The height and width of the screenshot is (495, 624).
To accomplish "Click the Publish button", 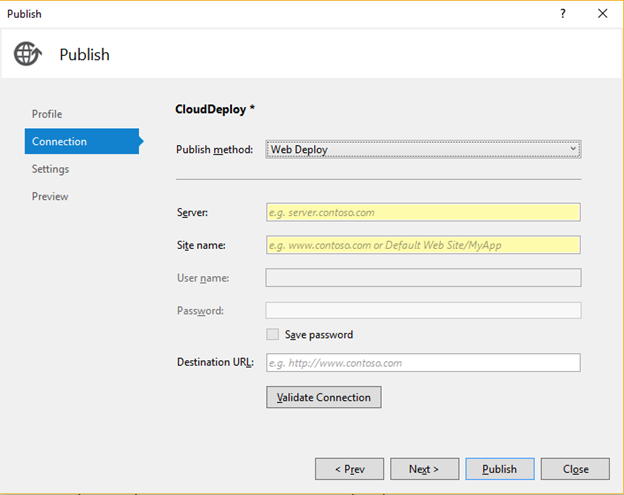I will (500, 469).
